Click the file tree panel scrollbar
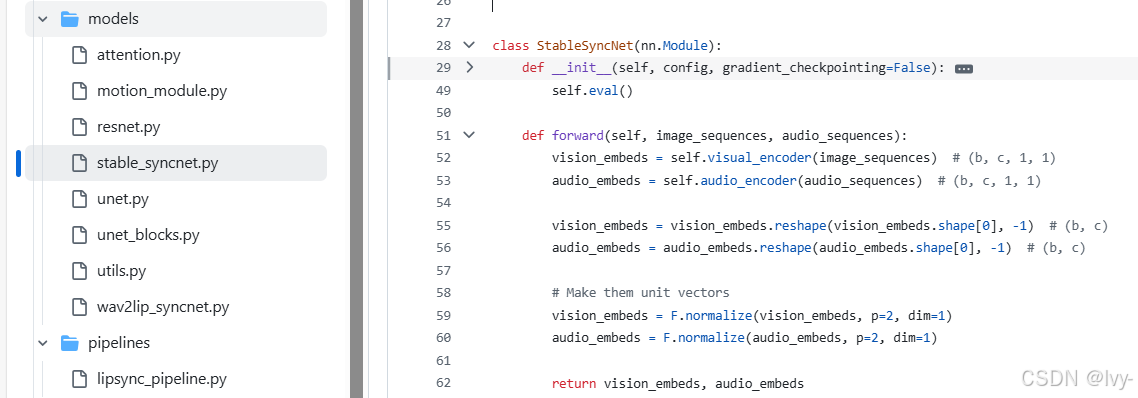 click(x=356, y=199)
